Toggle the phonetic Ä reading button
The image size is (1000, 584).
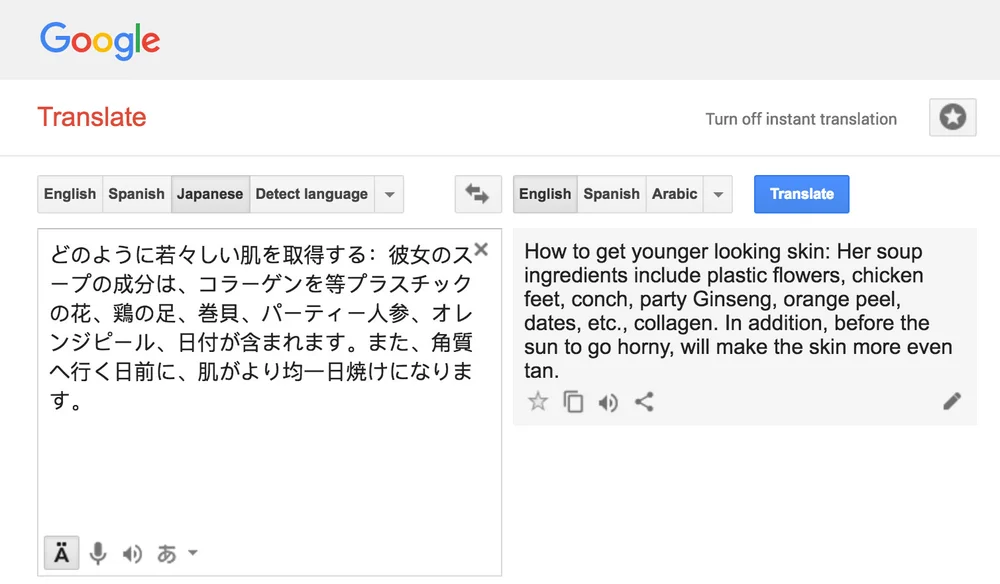(61, 553)
